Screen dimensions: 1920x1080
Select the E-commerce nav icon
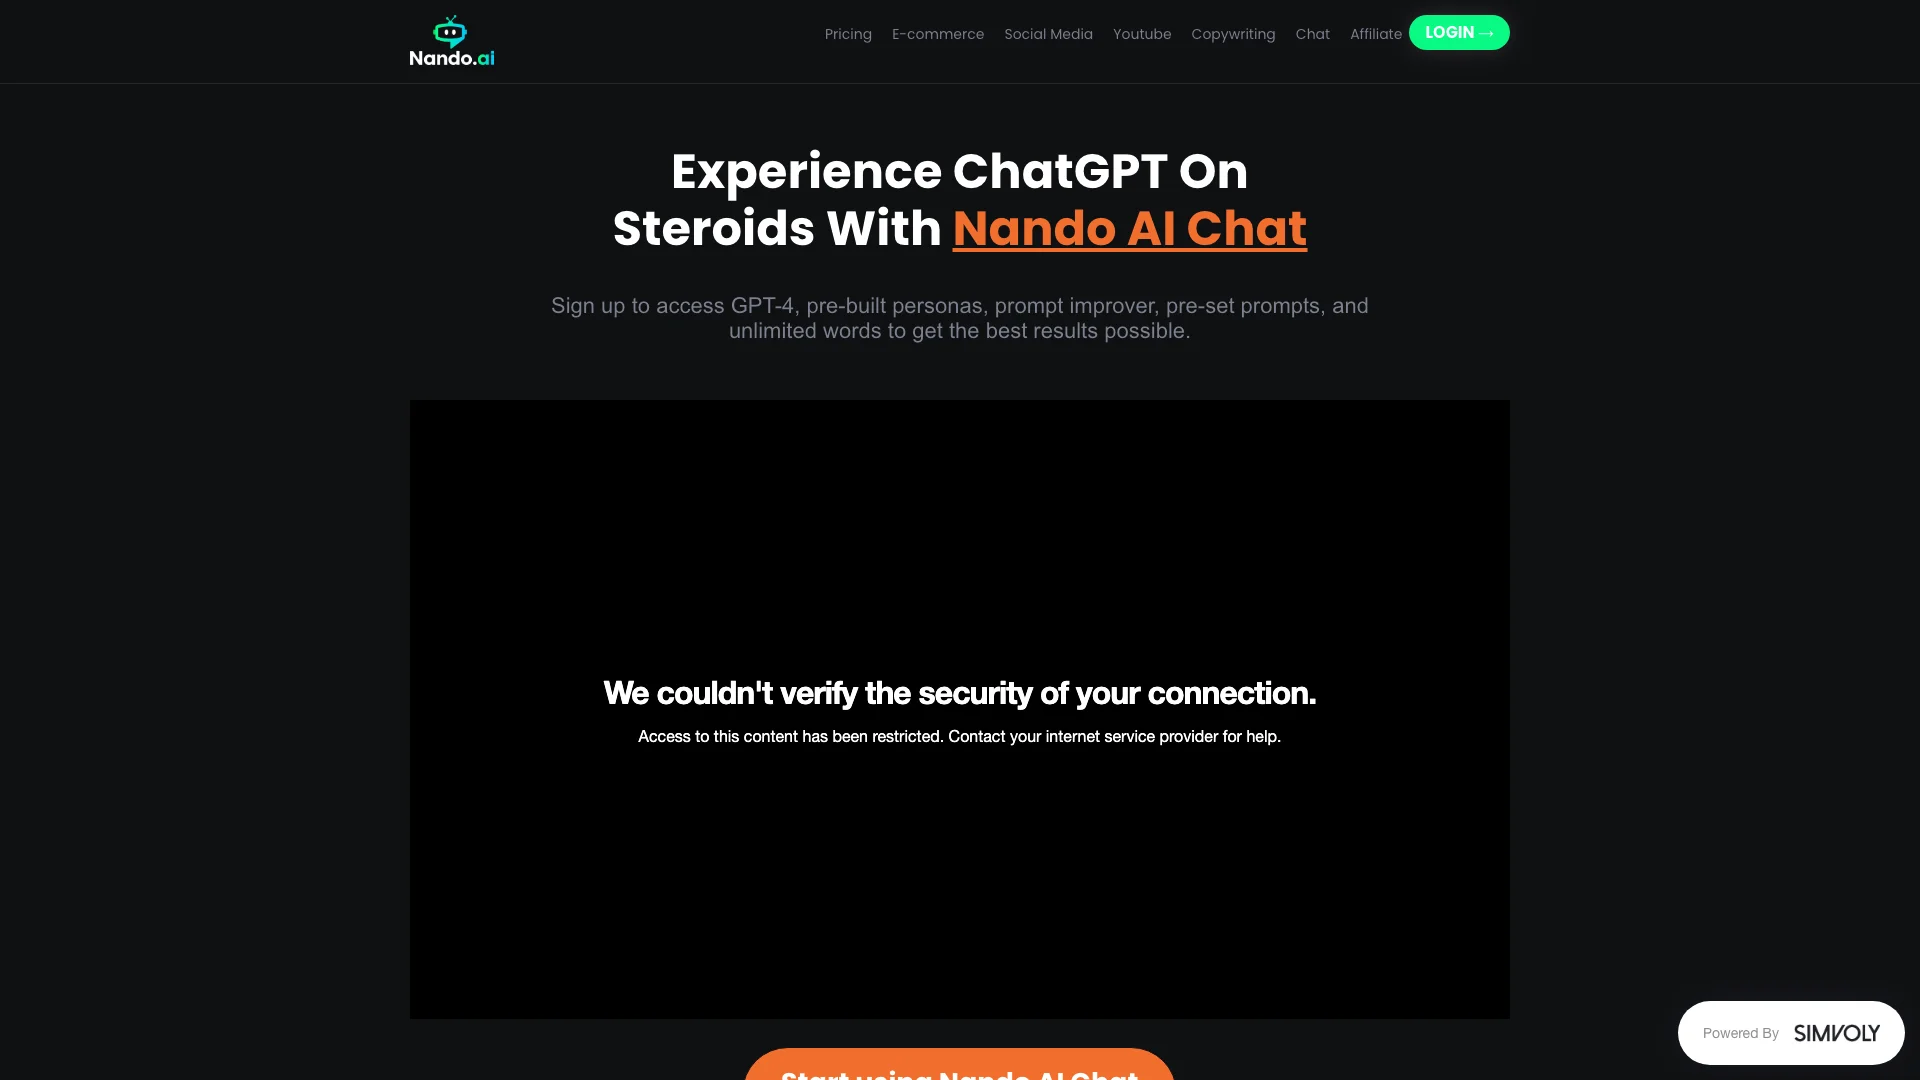(938, 33)
